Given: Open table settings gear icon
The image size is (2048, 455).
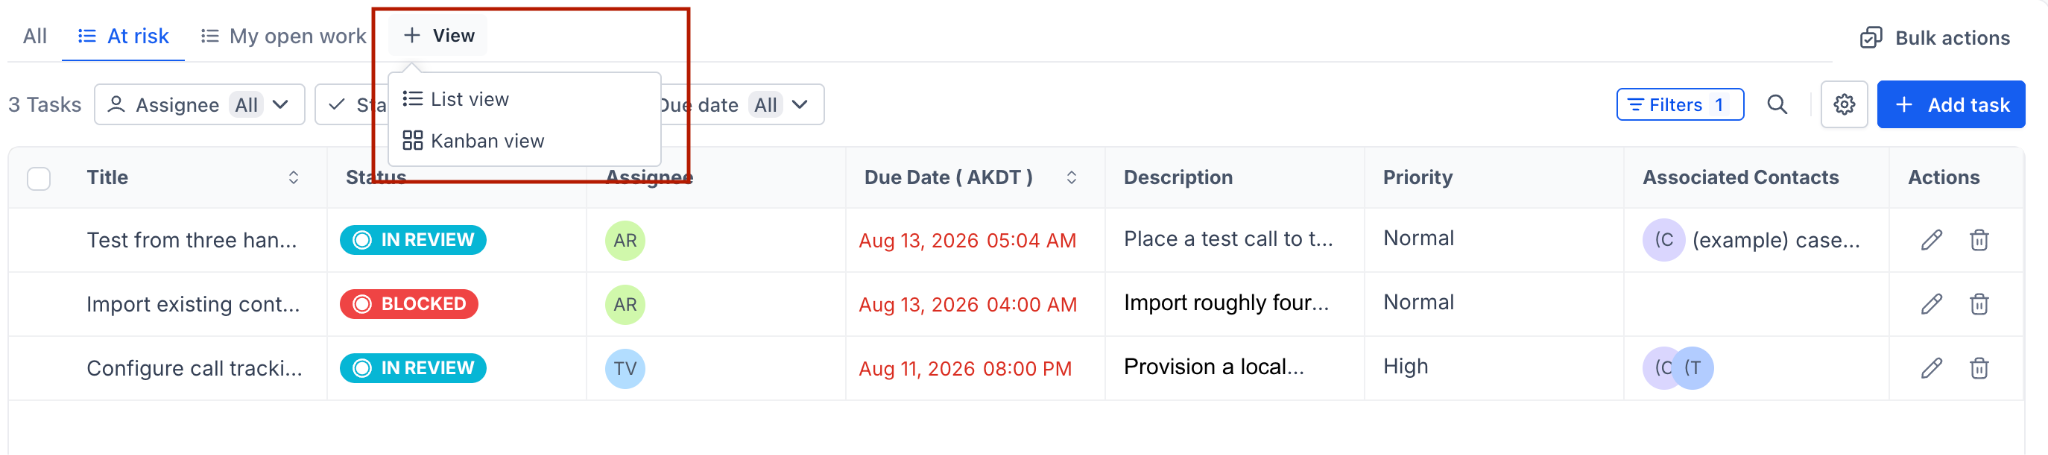Looking at the screenshot, I should click(x=1844, y=104).
